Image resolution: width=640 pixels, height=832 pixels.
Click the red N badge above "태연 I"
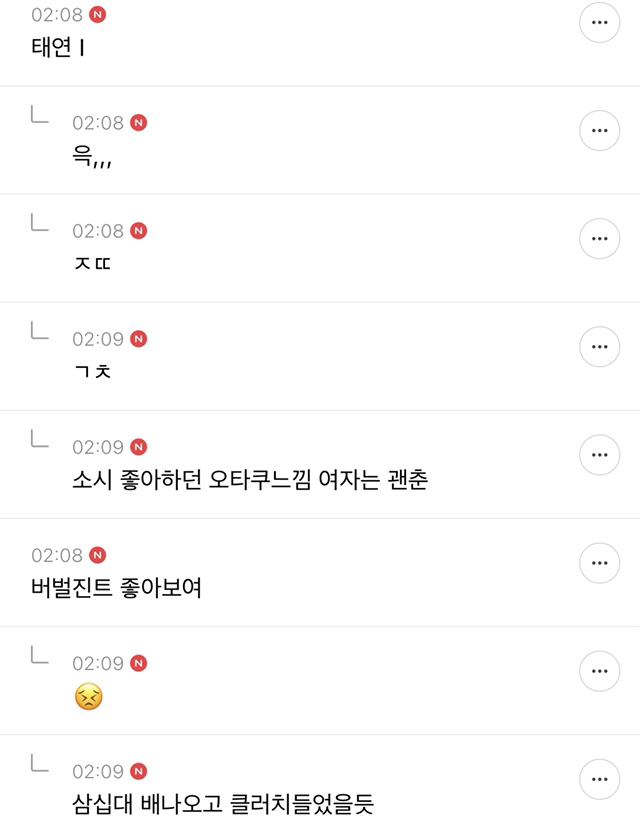pyautogui.click(x=97, y=15)
